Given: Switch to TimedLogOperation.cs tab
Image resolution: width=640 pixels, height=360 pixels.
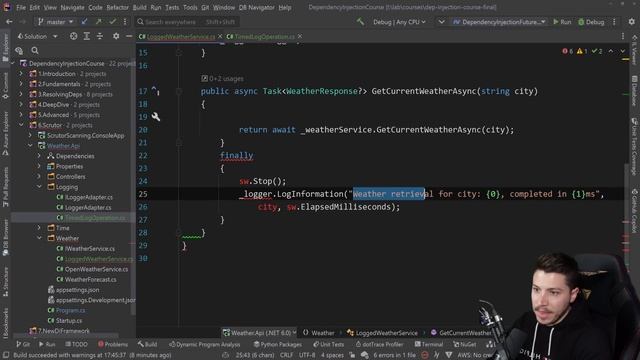Looking at the screenshot, I should click(260, 37).
